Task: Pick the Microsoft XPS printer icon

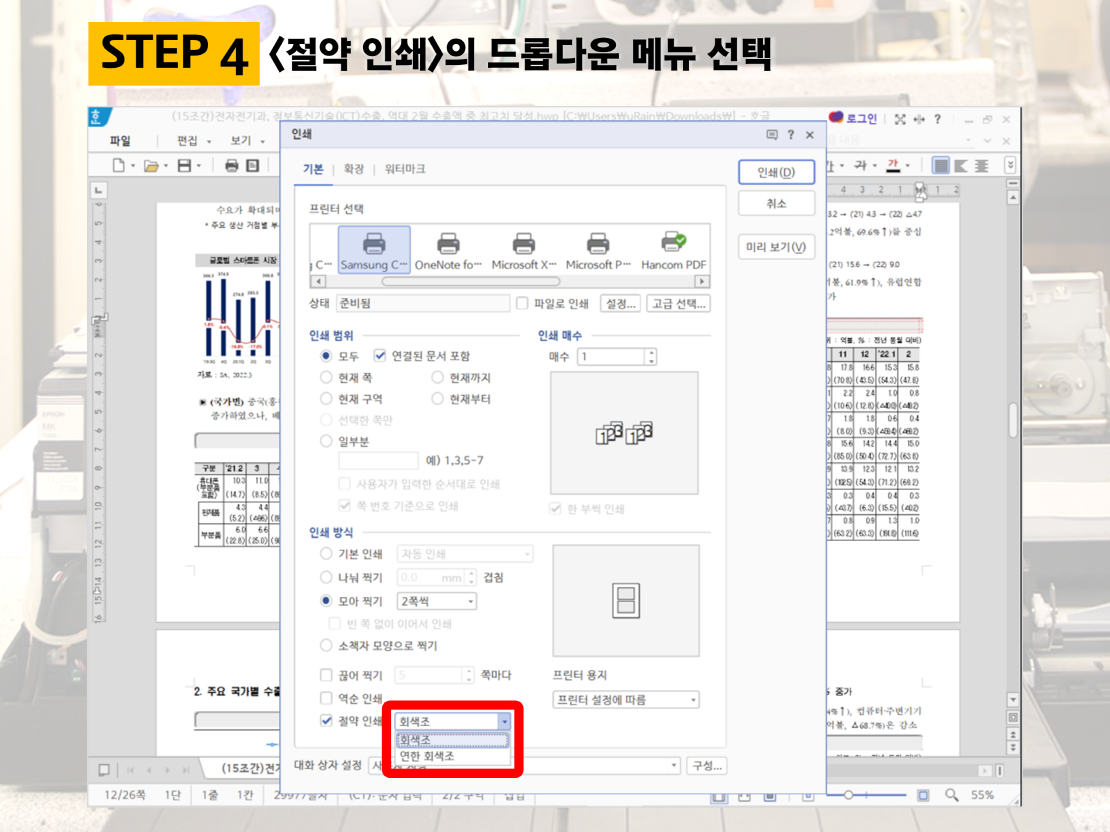Action: [x=523, y=249]
